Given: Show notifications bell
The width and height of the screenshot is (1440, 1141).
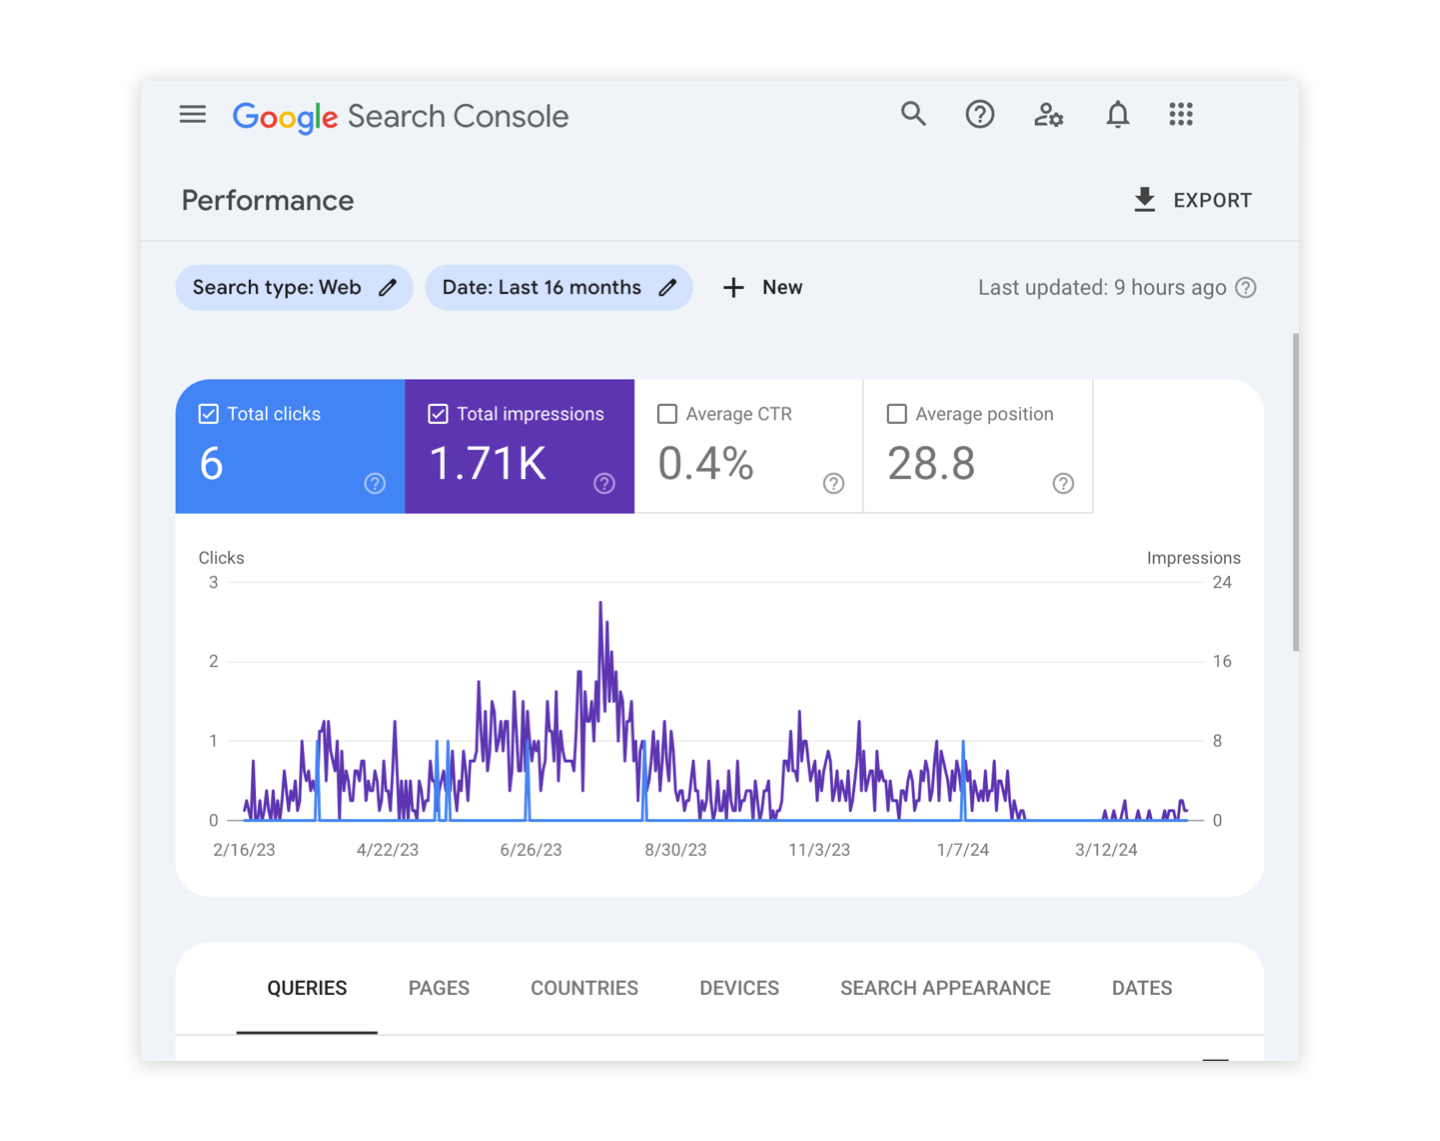Looking at the screenshot, I should 1117,115.
